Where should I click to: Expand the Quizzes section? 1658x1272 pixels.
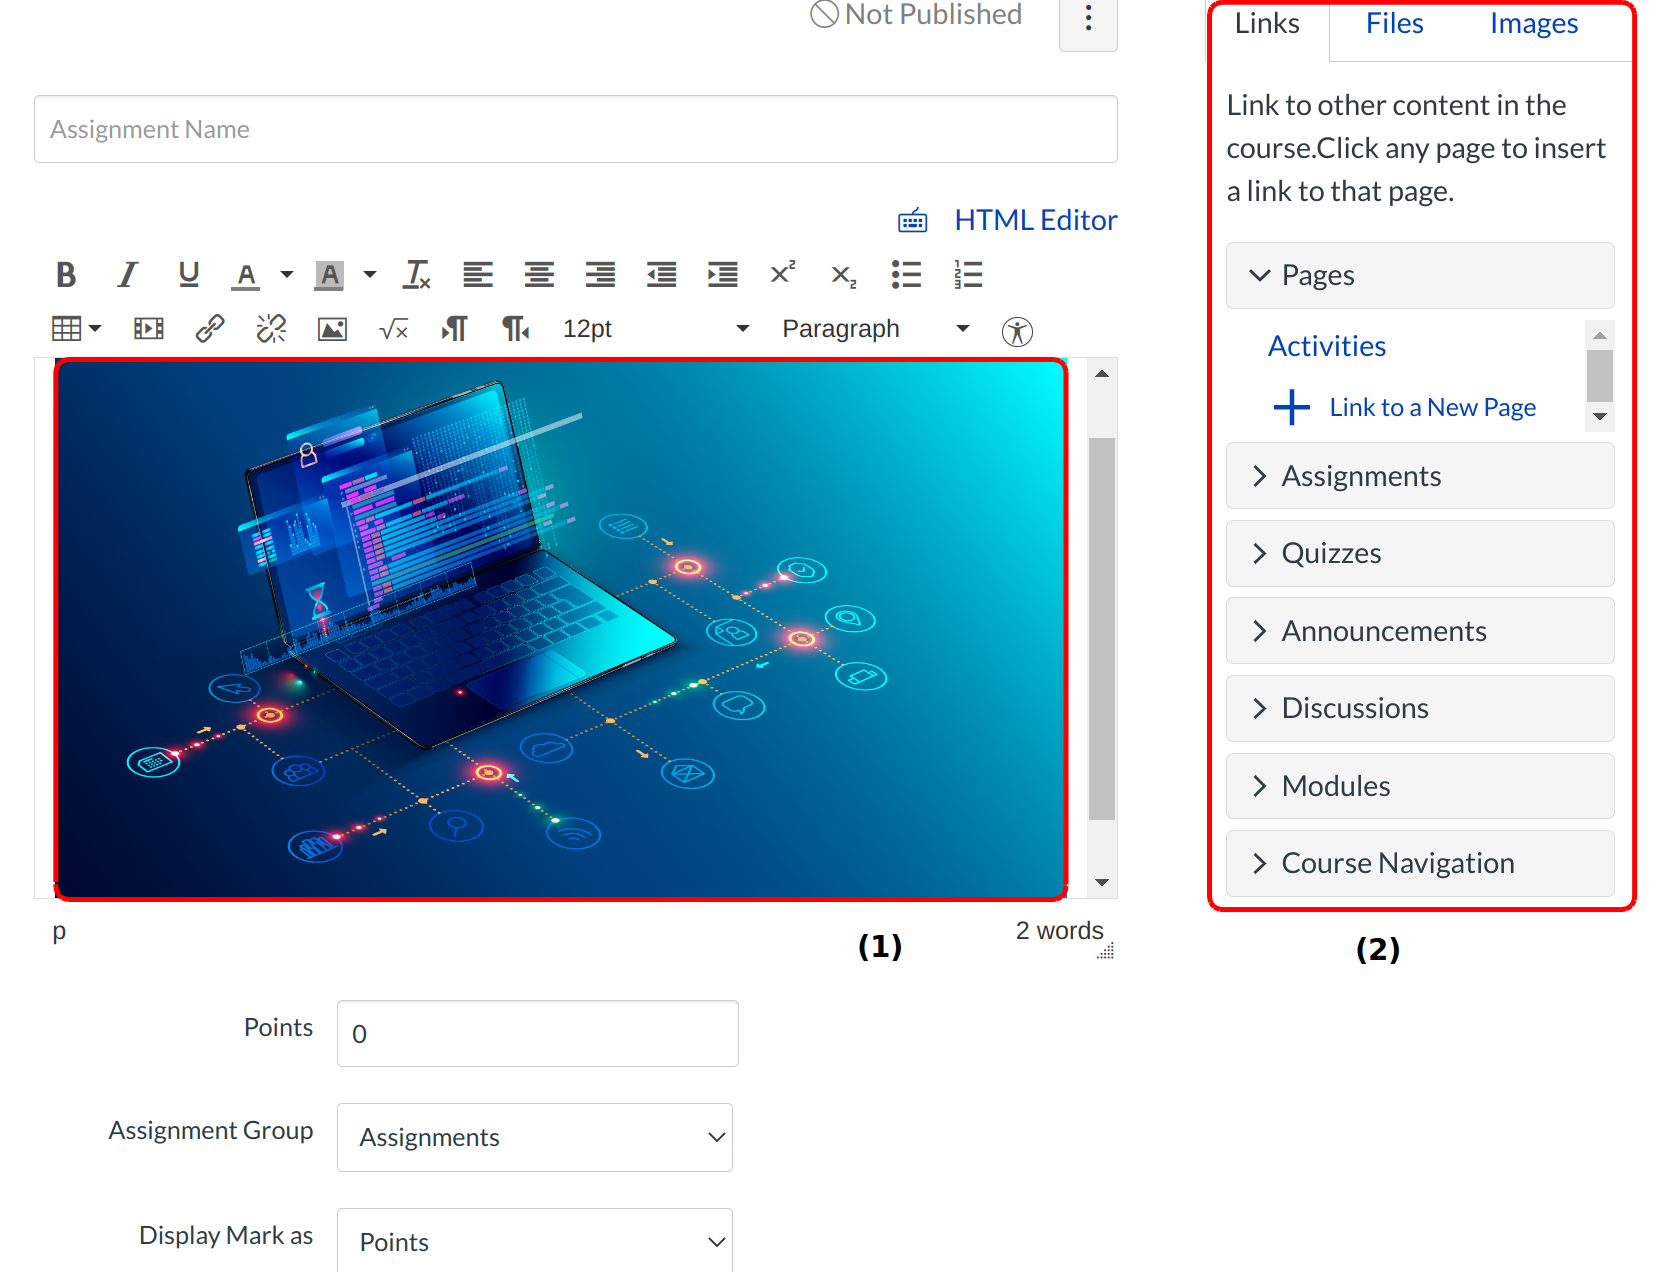click(x=1419, y=554)
